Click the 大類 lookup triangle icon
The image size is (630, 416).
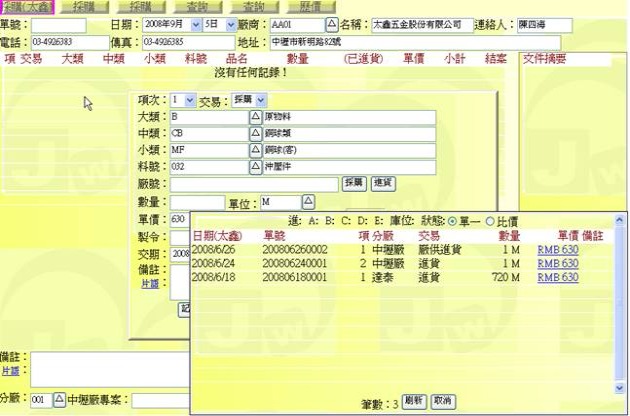(x=254, y=117)
